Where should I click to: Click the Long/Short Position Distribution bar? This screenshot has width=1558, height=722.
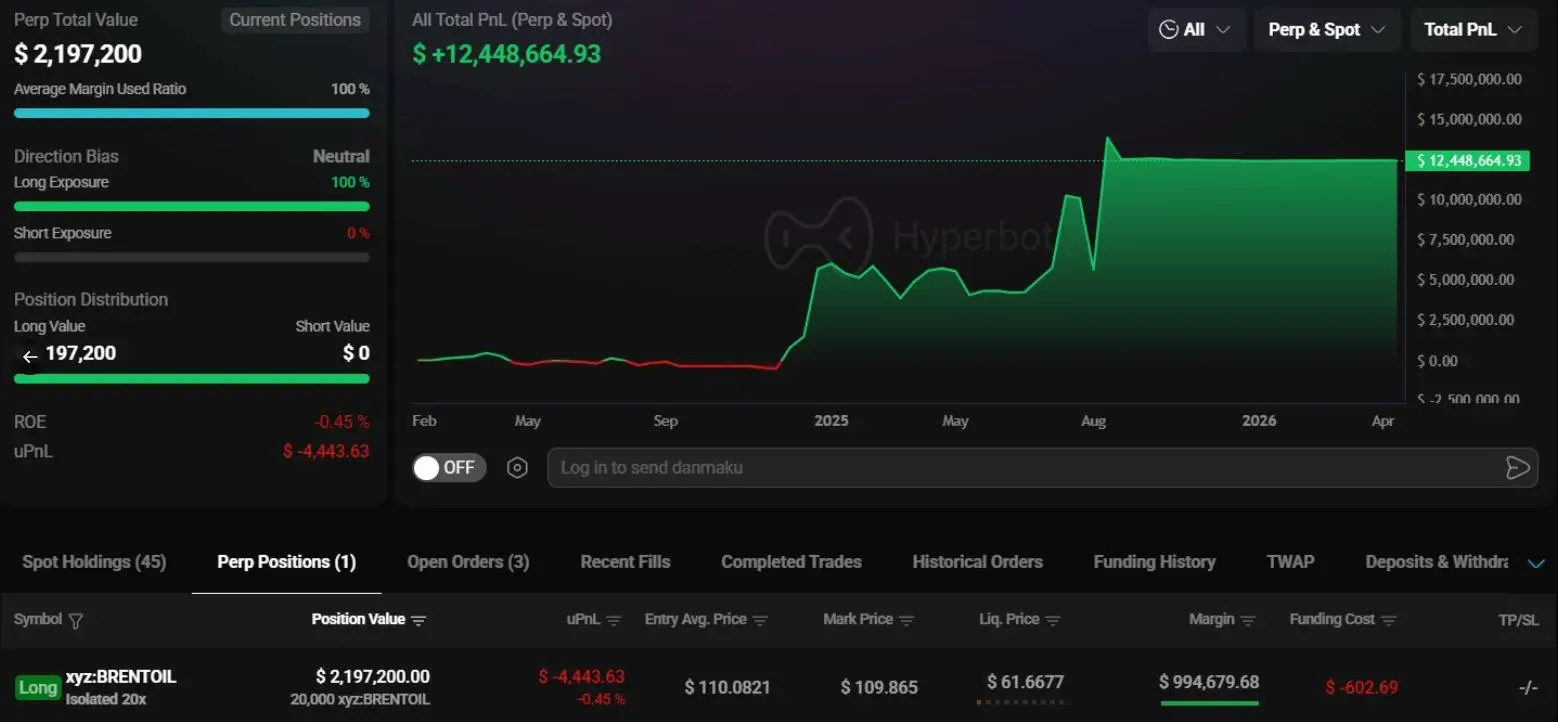pyautogui.click(x=192, y=379)
